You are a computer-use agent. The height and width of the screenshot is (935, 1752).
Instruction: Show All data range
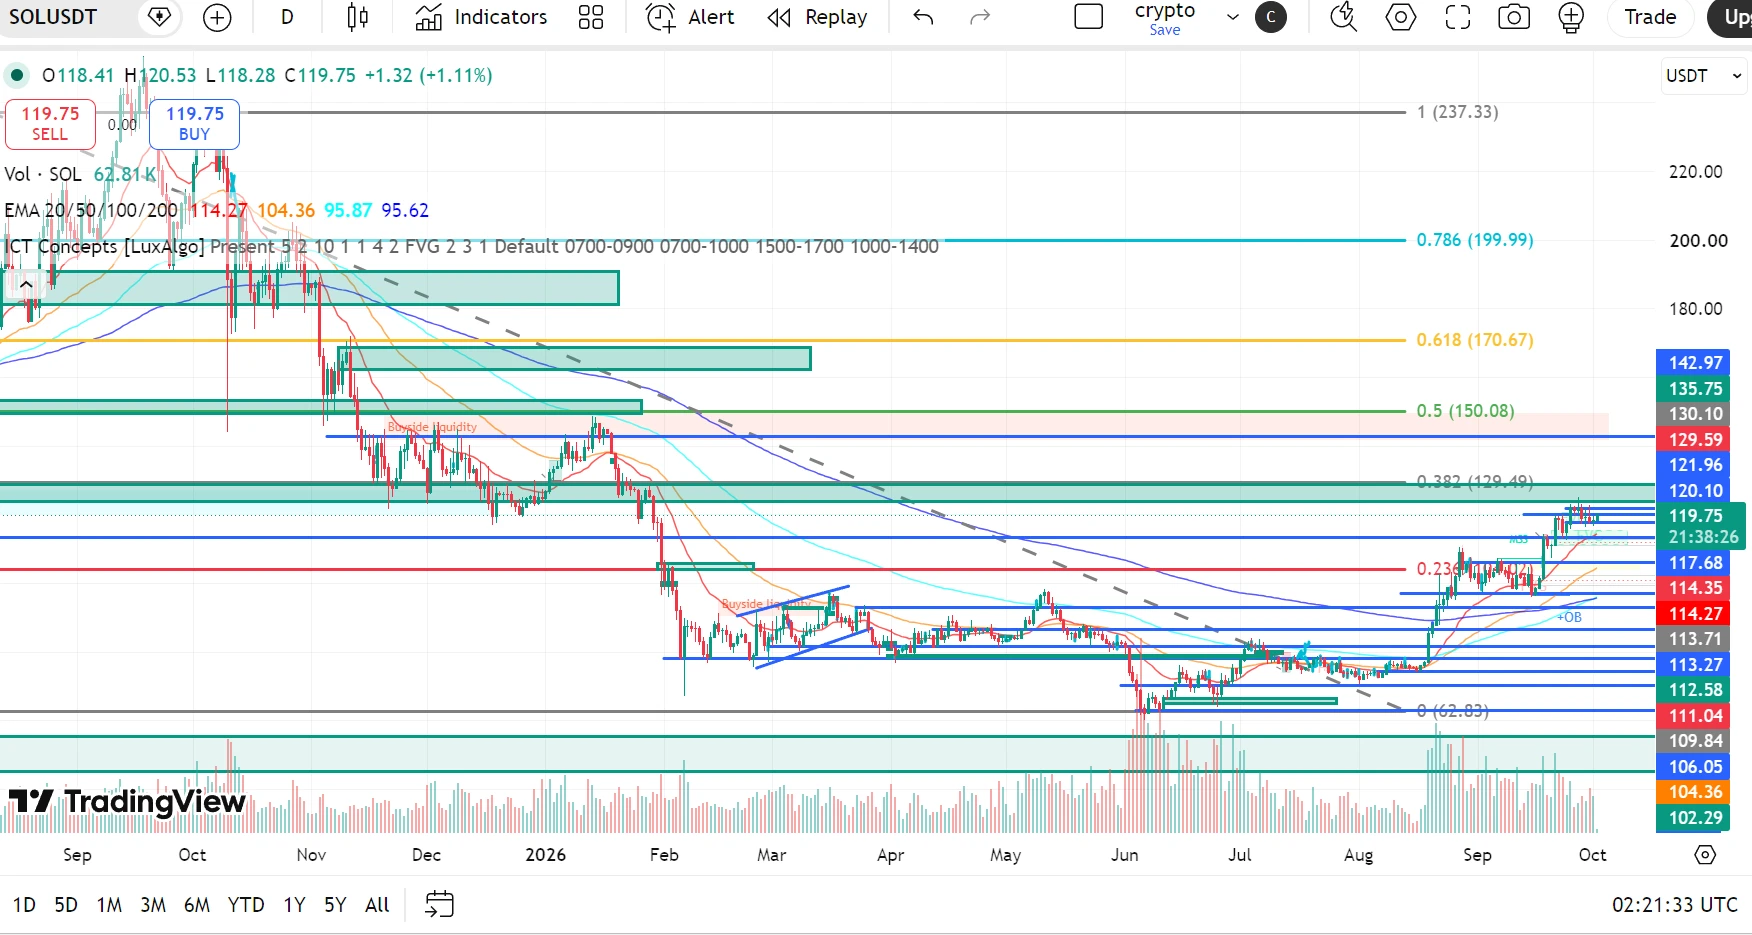[377, 905]
